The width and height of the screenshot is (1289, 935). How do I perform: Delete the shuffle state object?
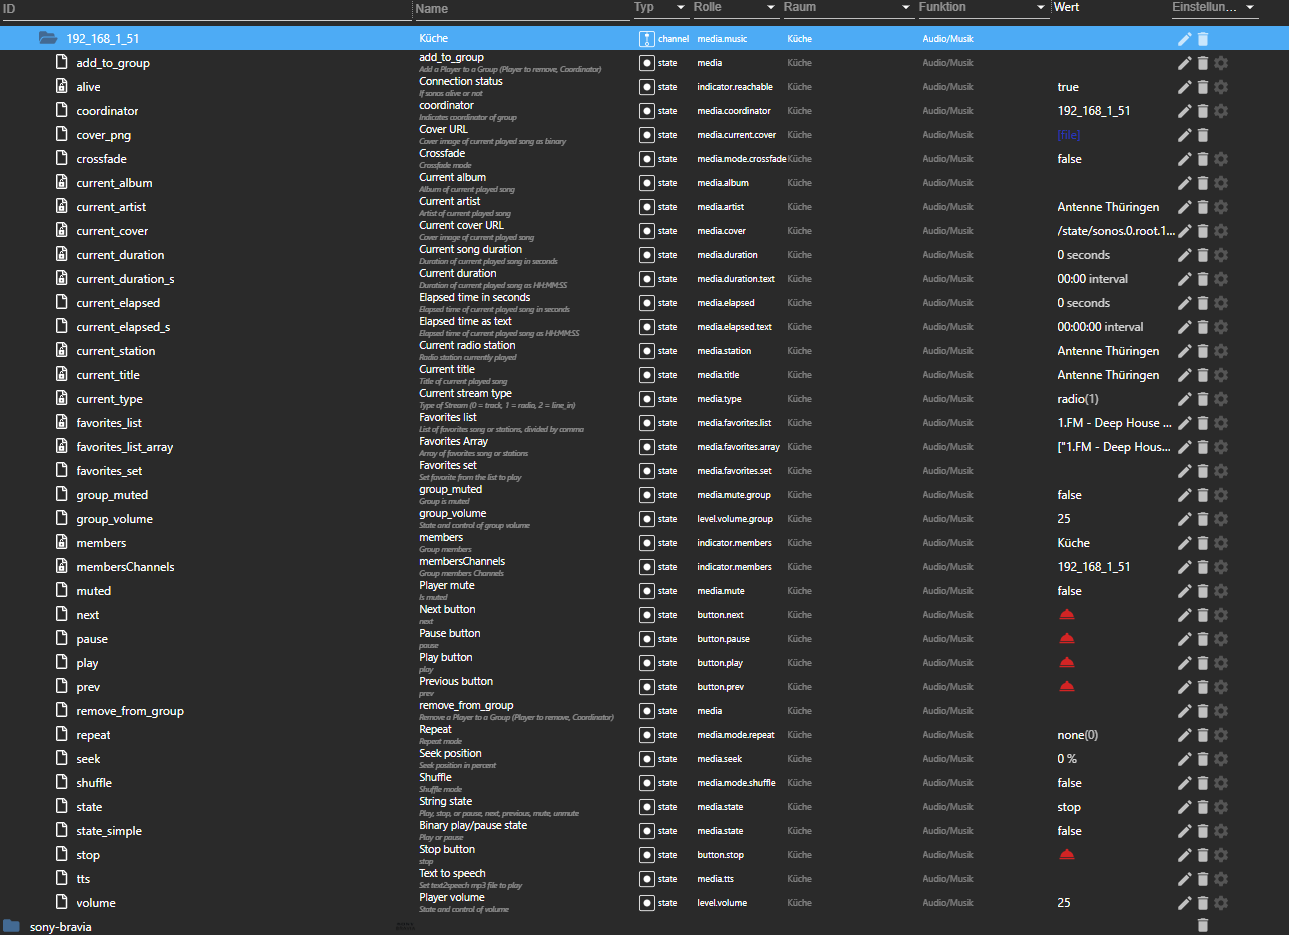pyautogui.click(x=1203, y=783)
